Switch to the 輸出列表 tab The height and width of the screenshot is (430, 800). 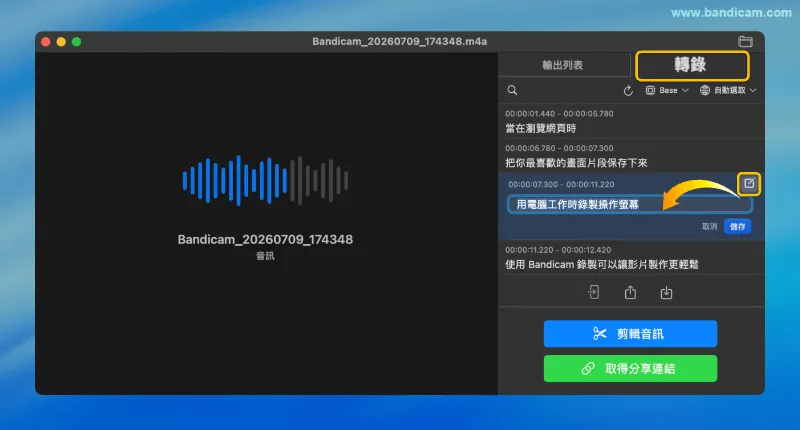(563, 65)
